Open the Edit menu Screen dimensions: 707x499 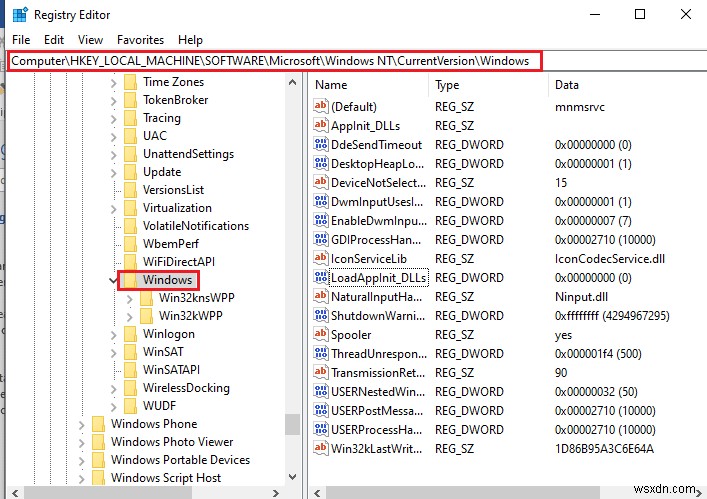[54, 40]
